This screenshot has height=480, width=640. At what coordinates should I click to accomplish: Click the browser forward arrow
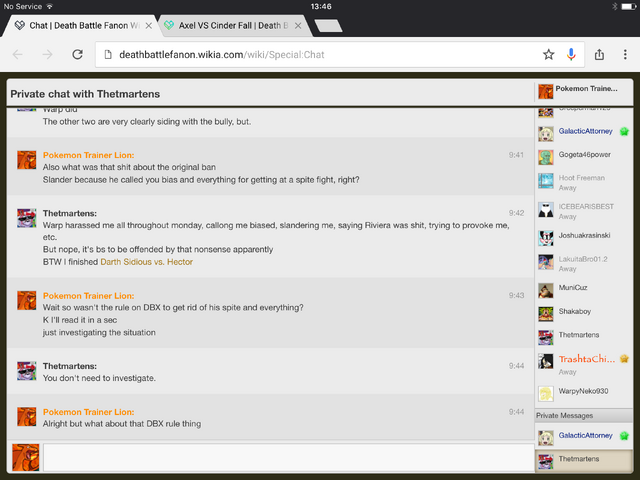[x=47, y=54]
